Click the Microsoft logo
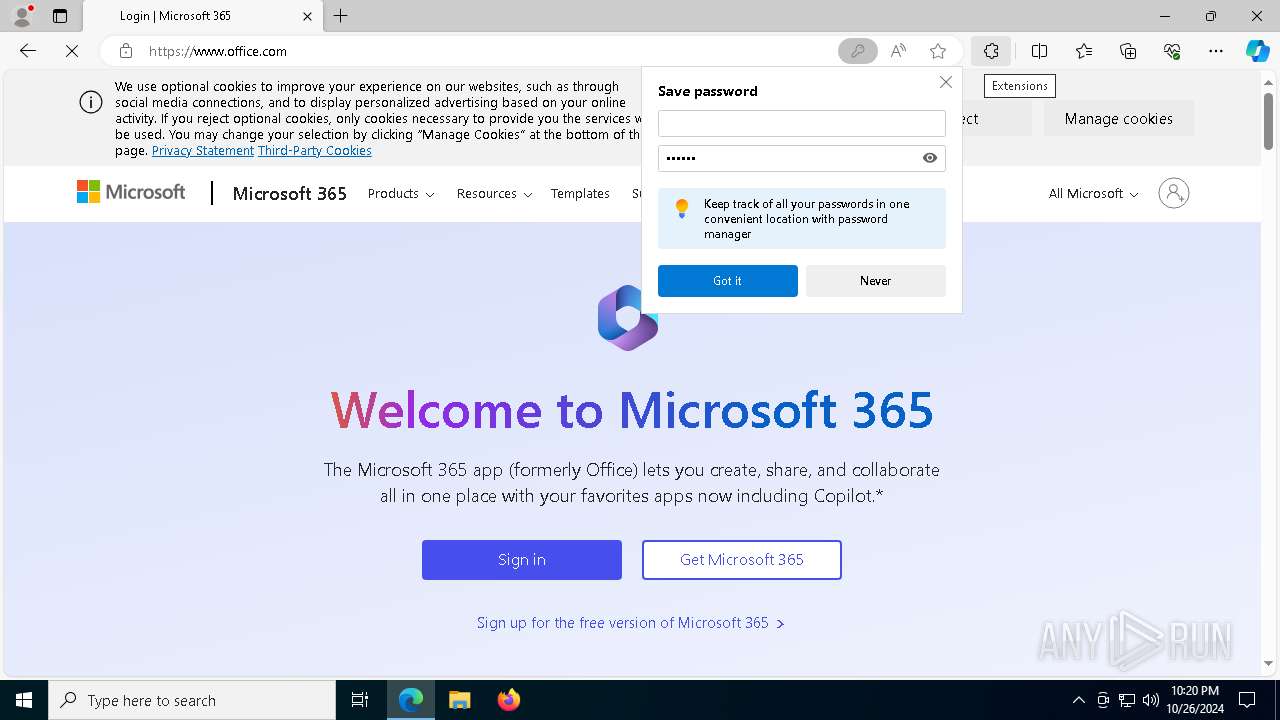This screenshot has height=720, width=1280. pyautogui.click(x=131, y=192)
